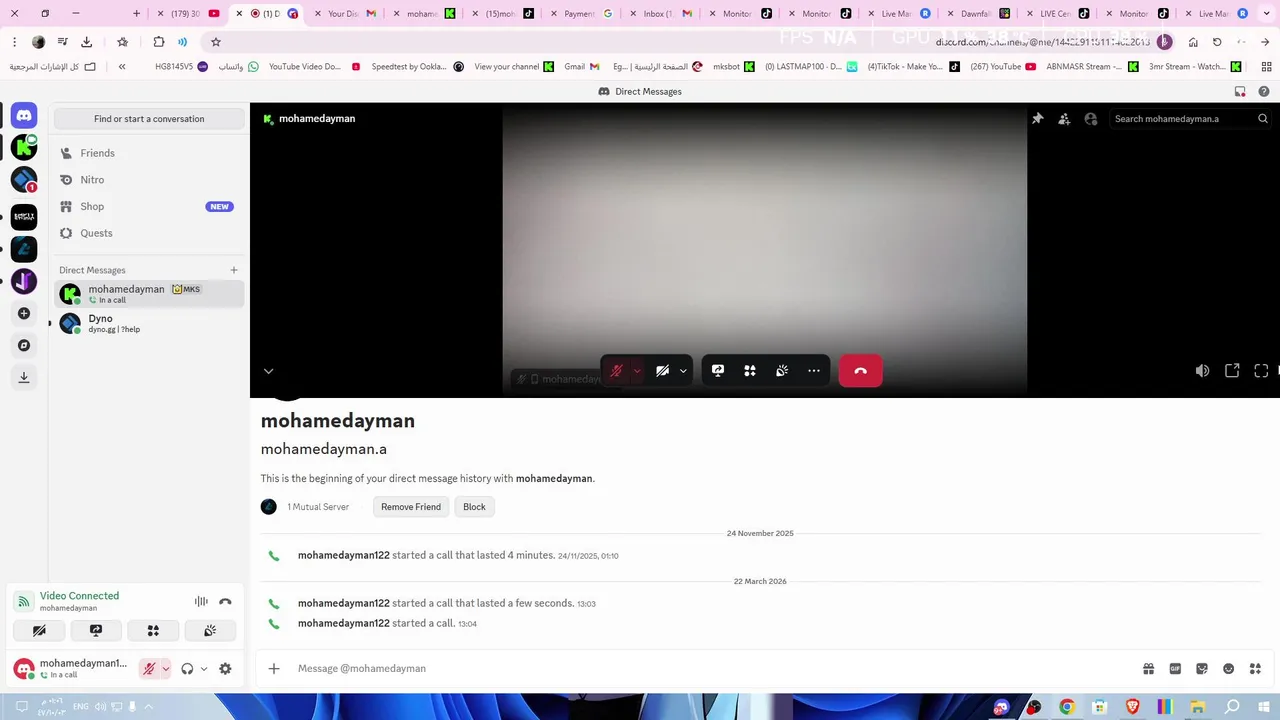Click Block button
Screen dimensions: 1280x720
[474, 507]
